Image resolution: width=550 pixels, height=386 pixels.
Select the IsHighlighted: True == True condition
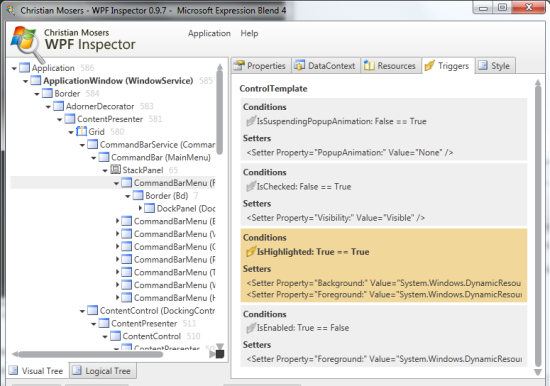313,252
